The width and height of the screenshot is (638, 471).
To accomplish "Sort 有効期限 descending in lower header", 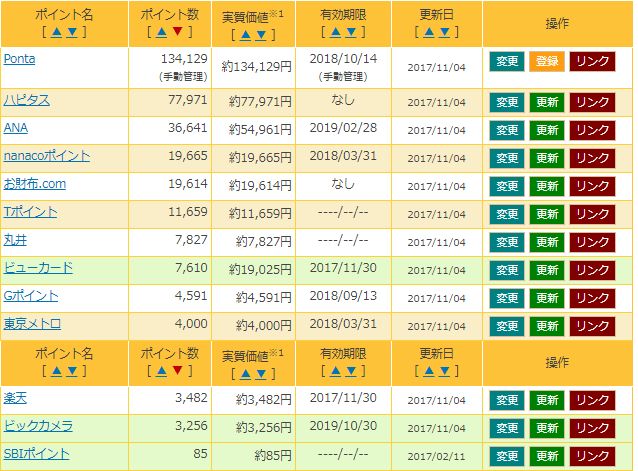I will click(x=351, y=371).
